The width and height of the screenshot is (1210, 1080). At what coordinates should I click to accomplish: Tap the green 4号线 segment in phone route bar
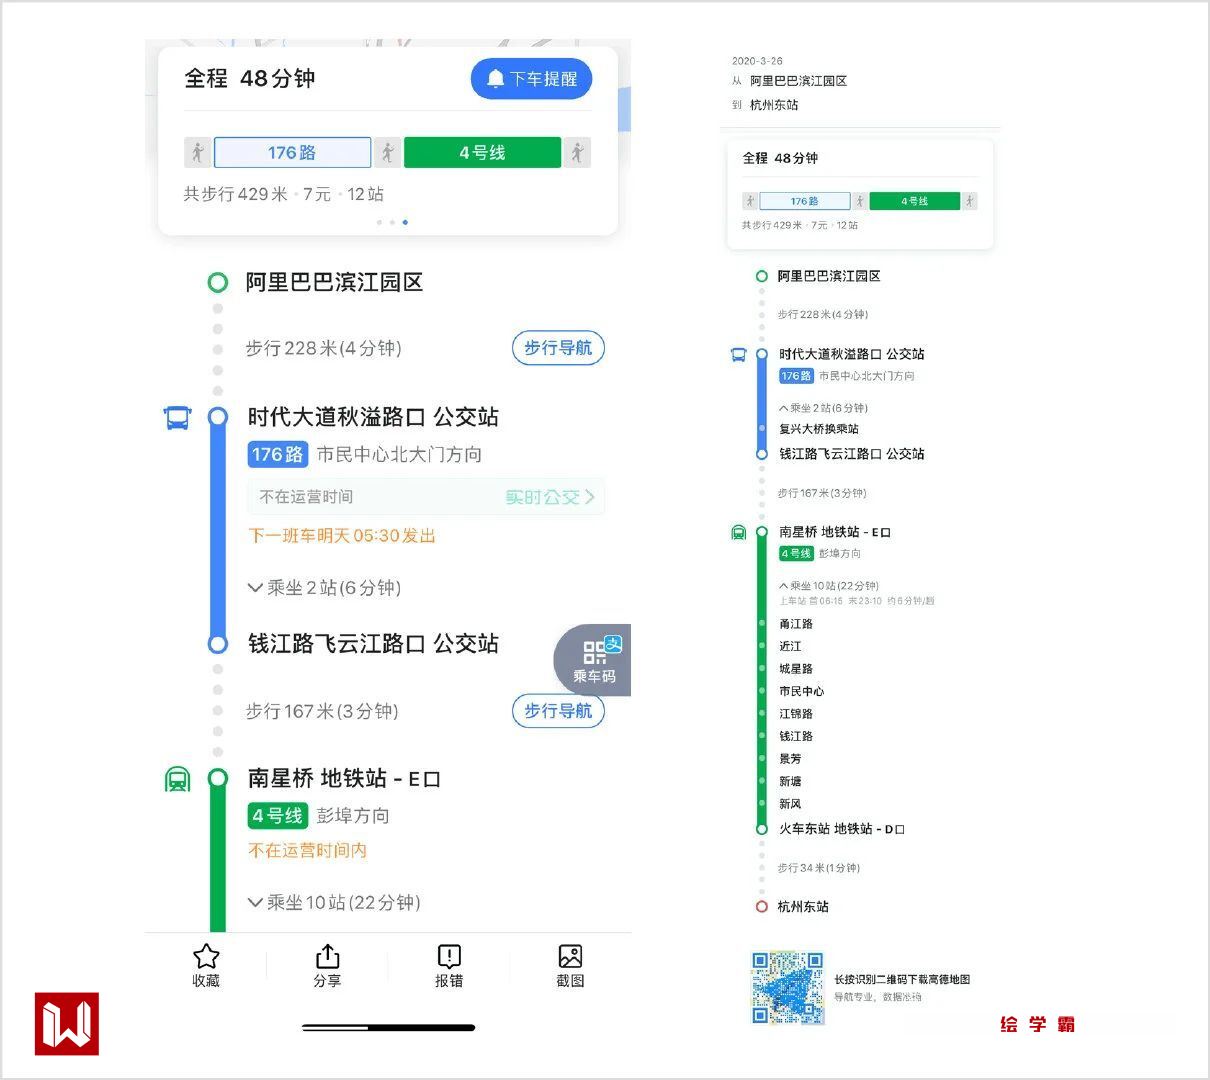click(x=482, y=152)
